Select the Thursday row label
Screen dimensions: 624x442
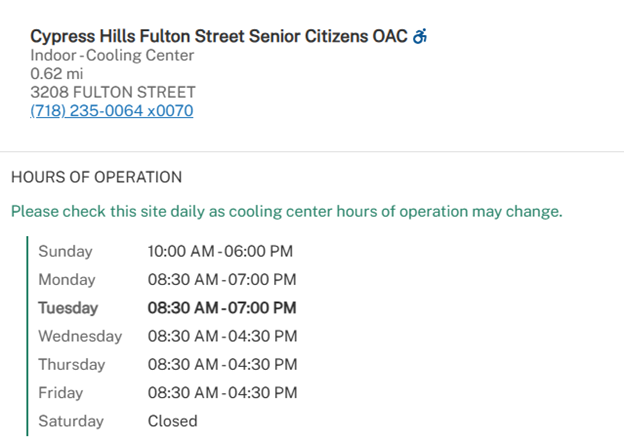click(x=74, y=364)
